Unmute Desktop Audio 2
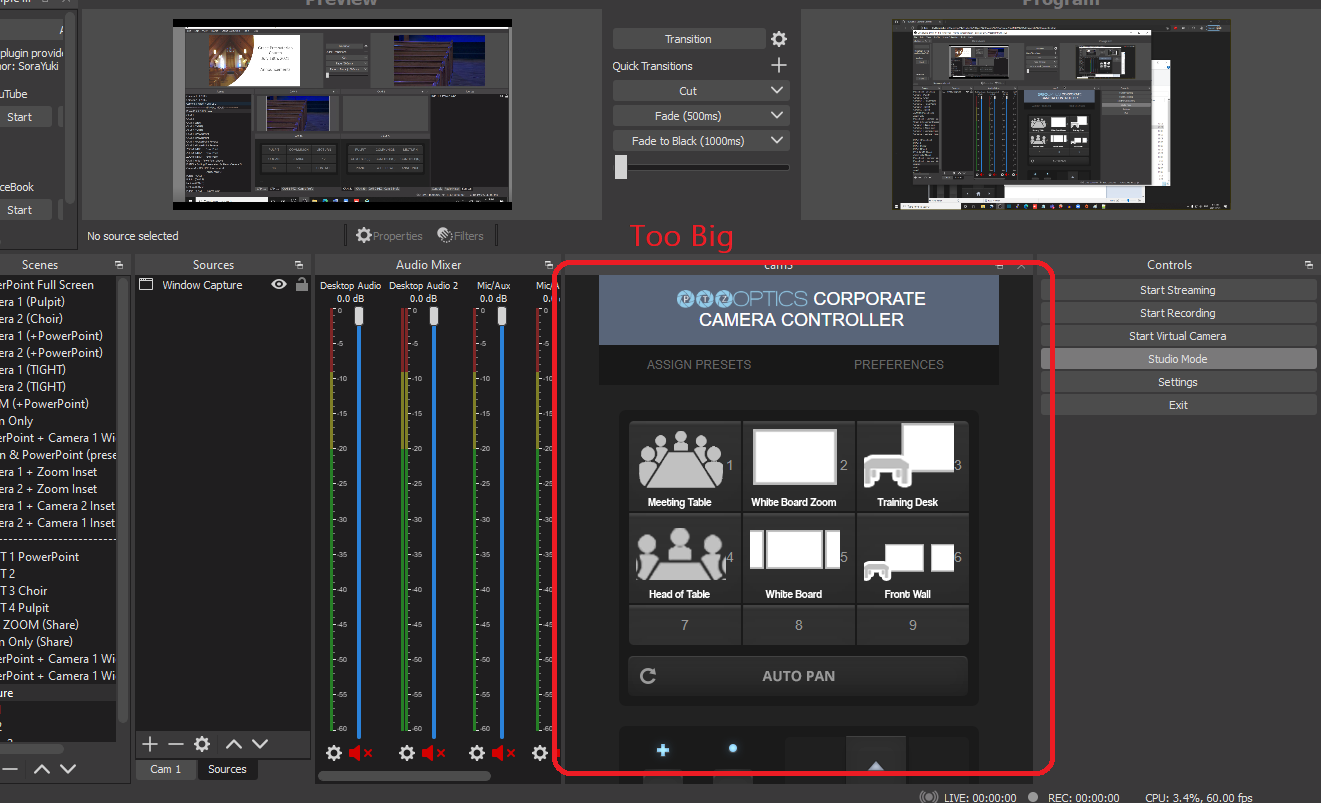Image resolution: width=1321 pixels, height=803 pixels. [434, 753]
